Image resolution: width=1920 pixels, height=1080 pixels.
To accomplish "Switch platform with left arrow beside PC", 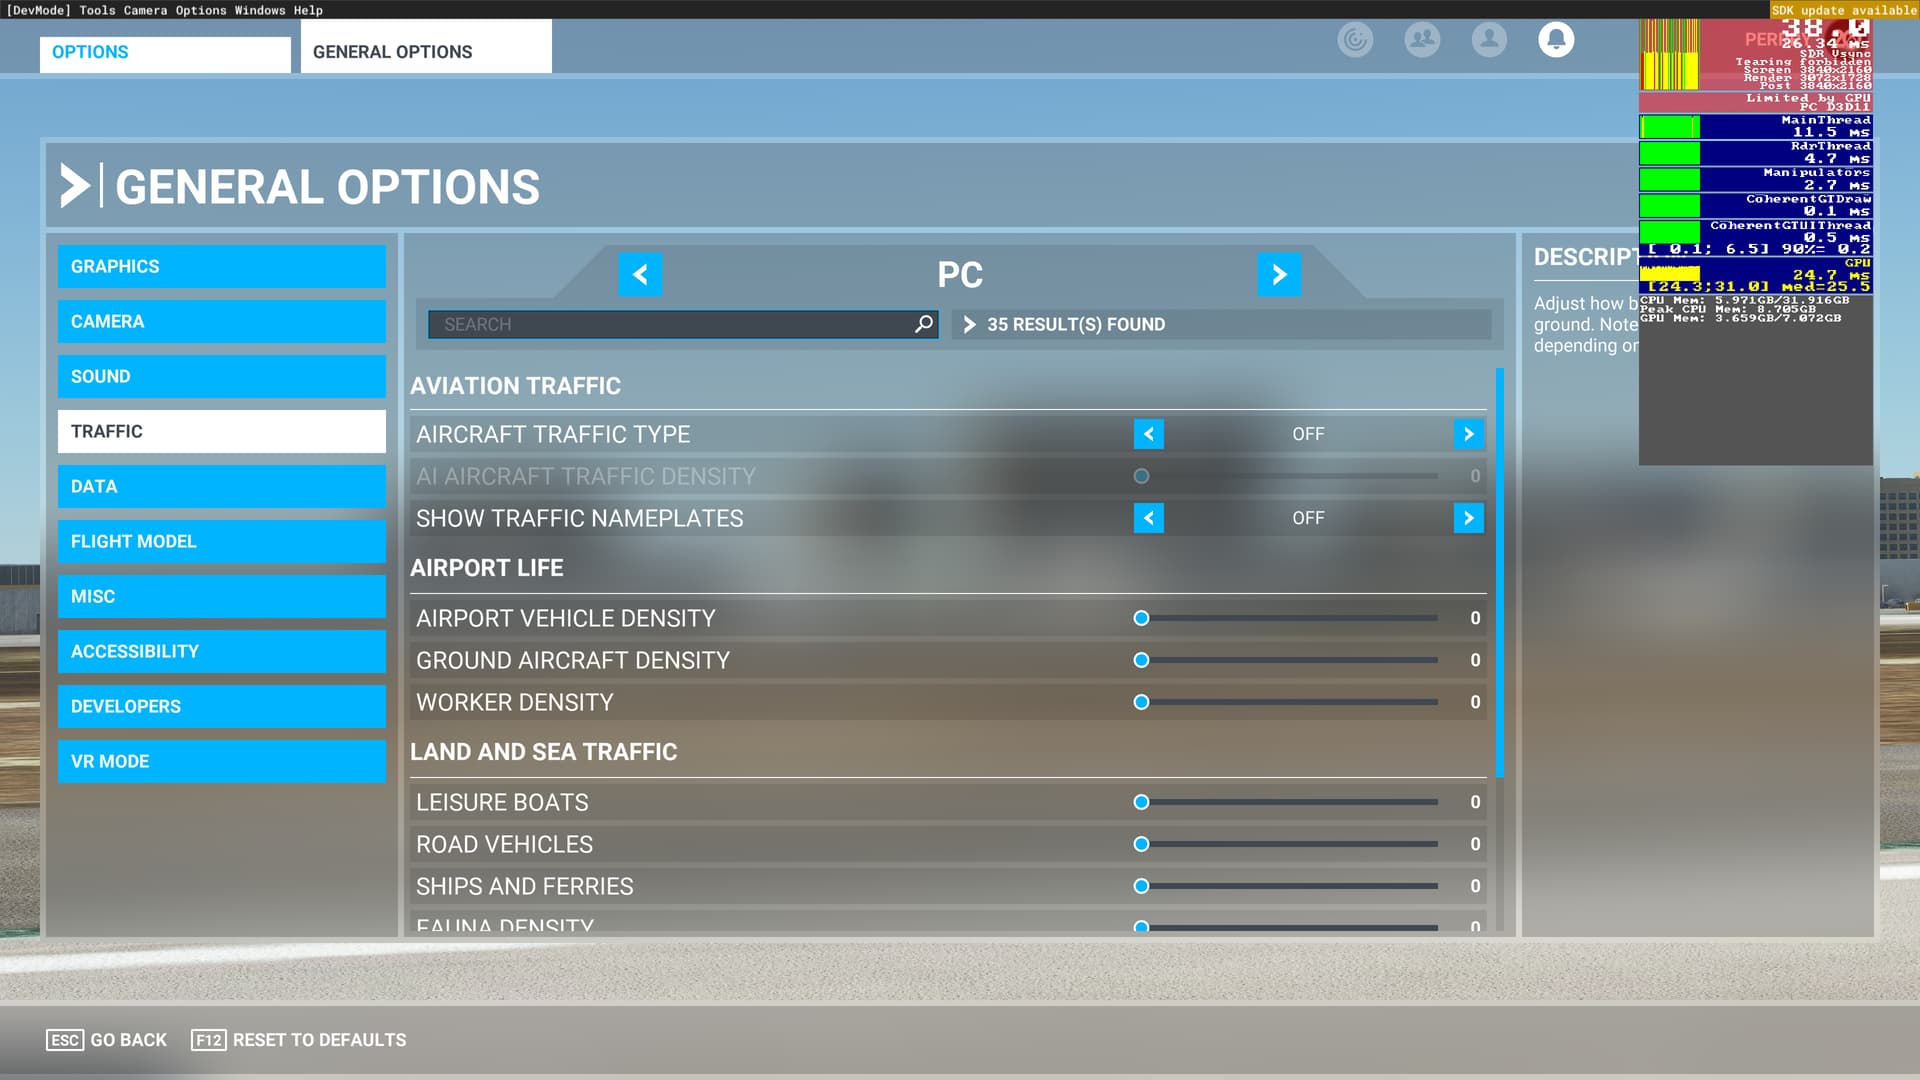I will tap(640, 274).
